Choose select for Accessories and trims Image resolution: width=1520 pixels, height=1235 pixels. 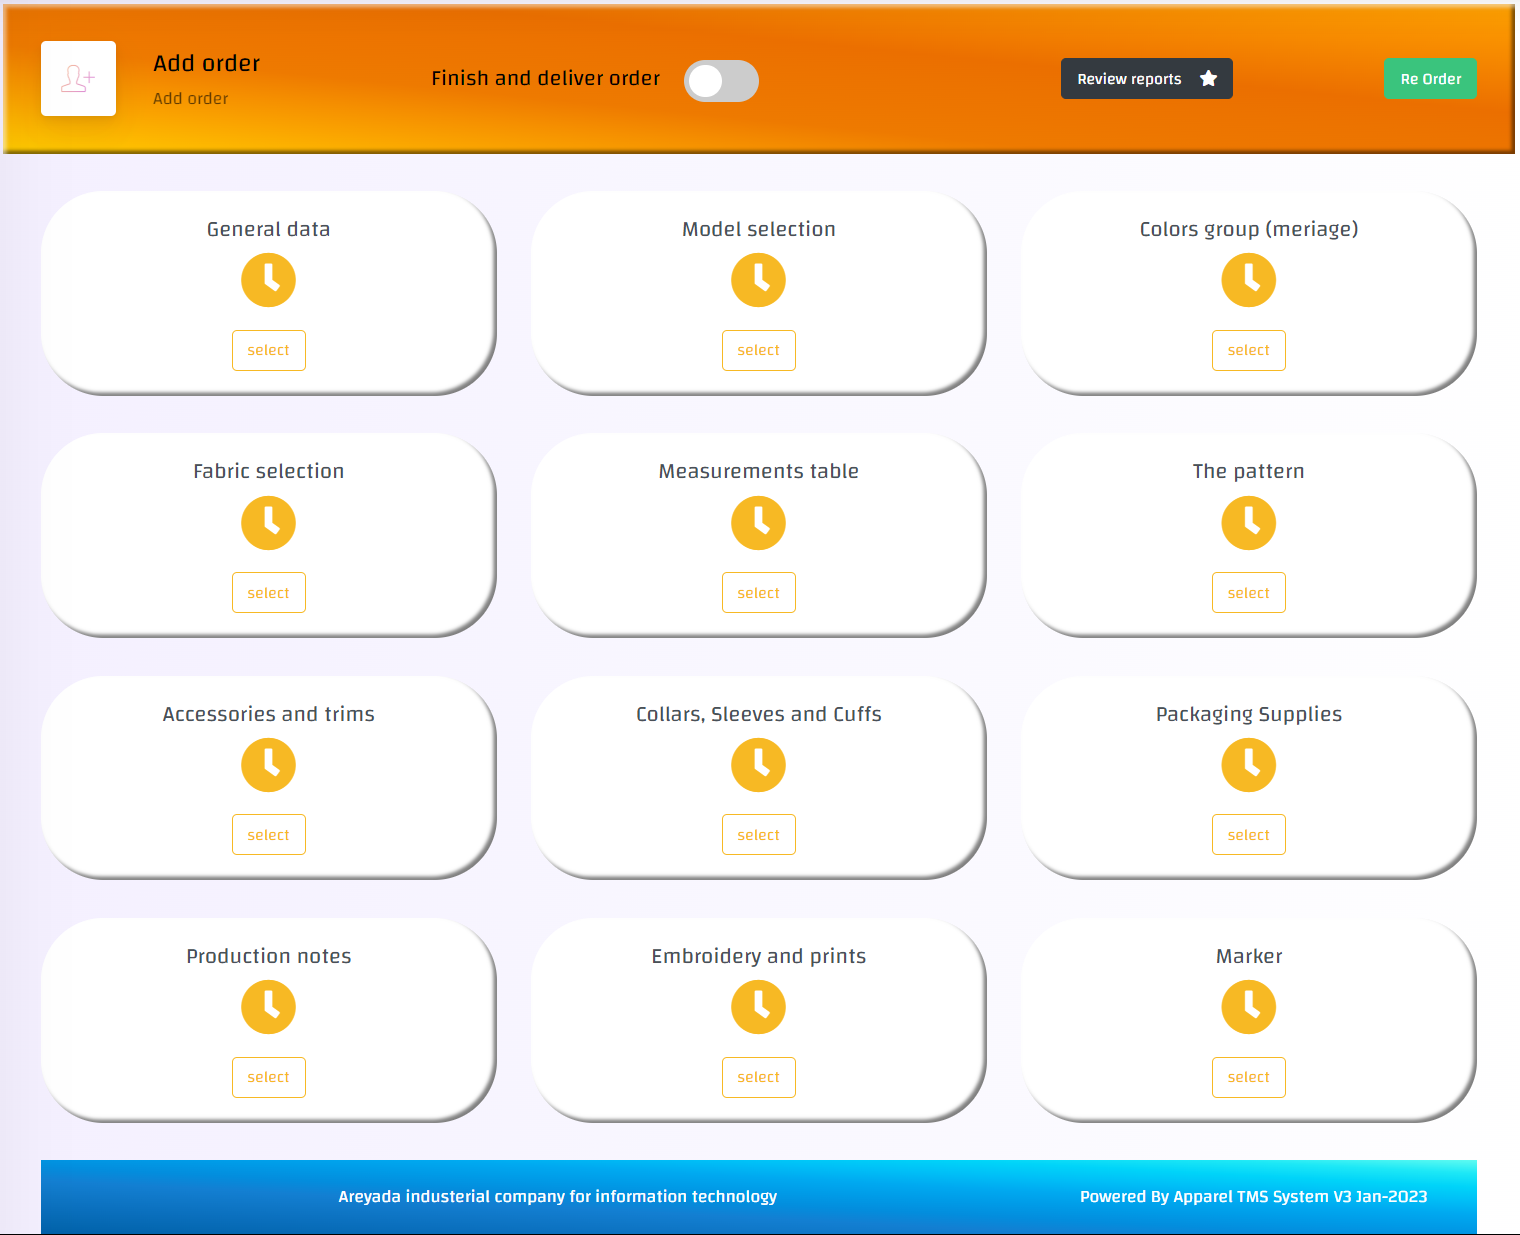(268, 835)
